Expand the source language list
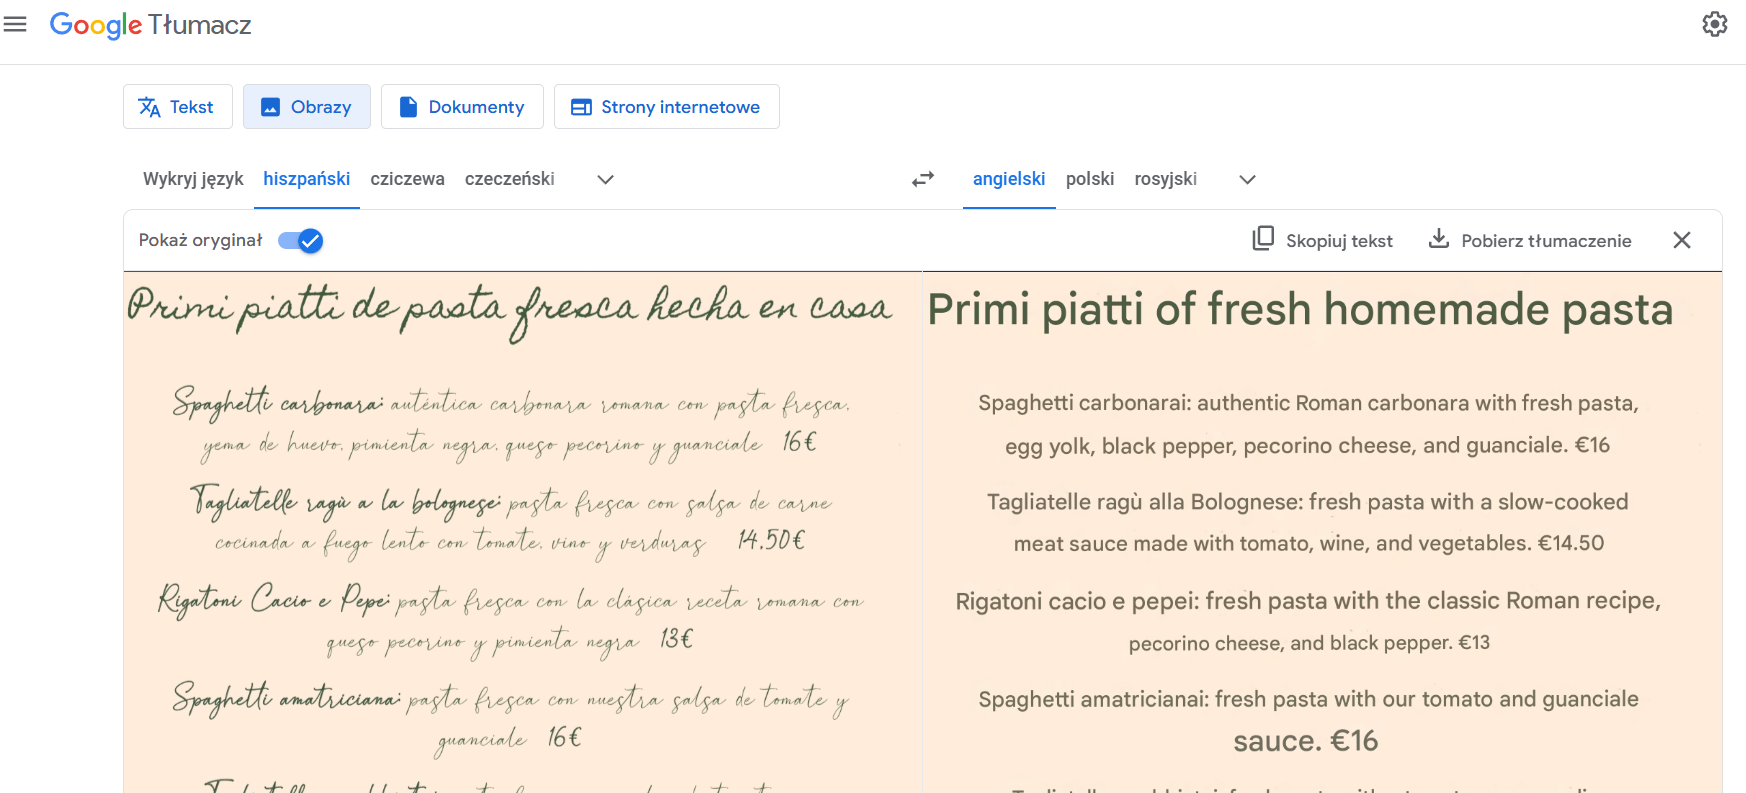The image size is (1746, 793). click(605, 180)
